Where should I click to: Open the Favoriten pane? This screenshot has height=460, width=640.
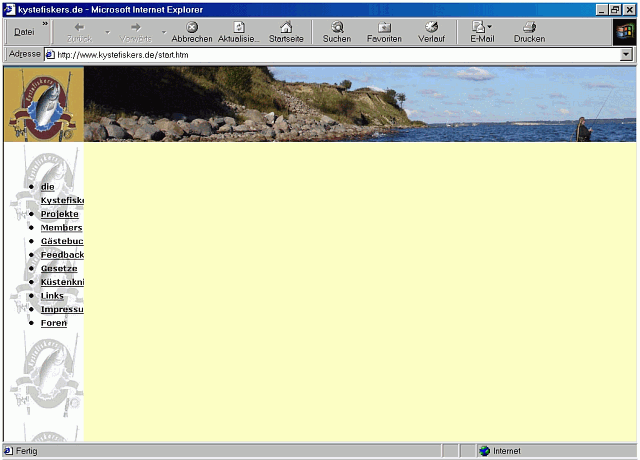click(x=384, y=32)
